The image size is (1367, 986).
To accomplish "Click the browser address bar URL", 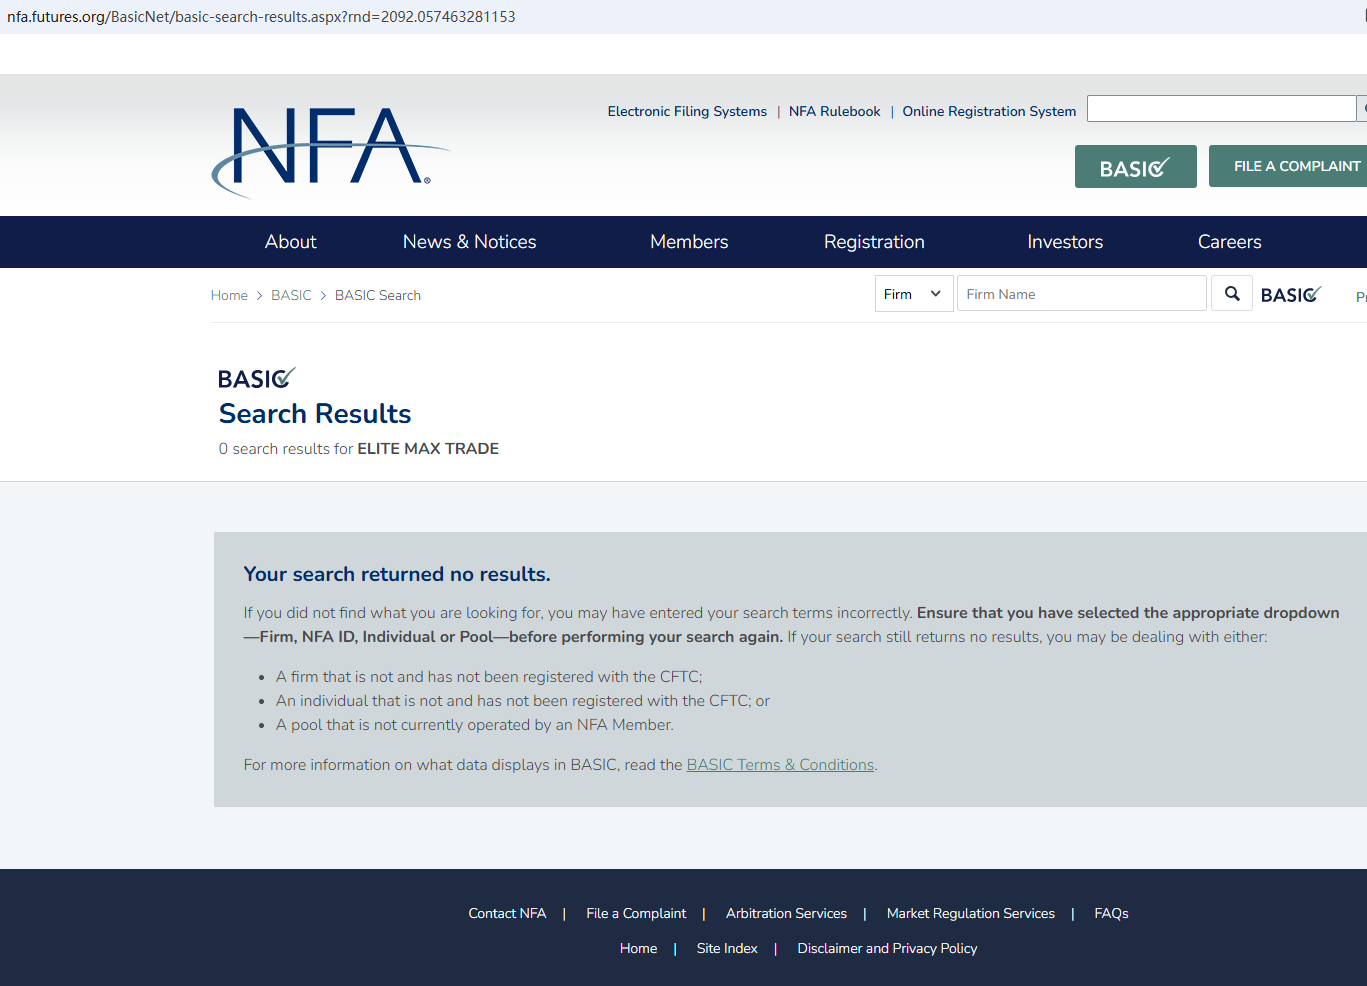I will point(261,17).
